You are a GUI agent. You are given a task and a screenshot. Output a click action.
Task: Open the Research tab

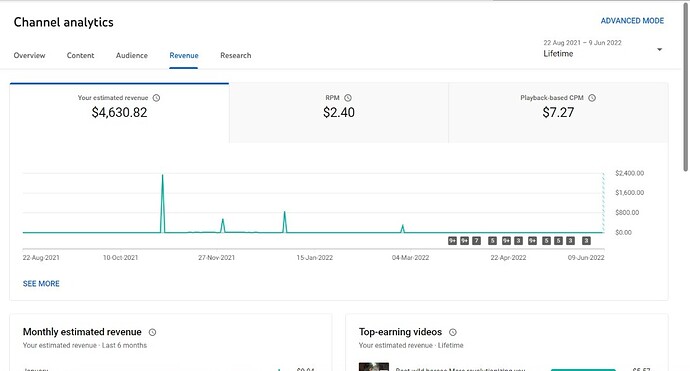pos(235,55)
